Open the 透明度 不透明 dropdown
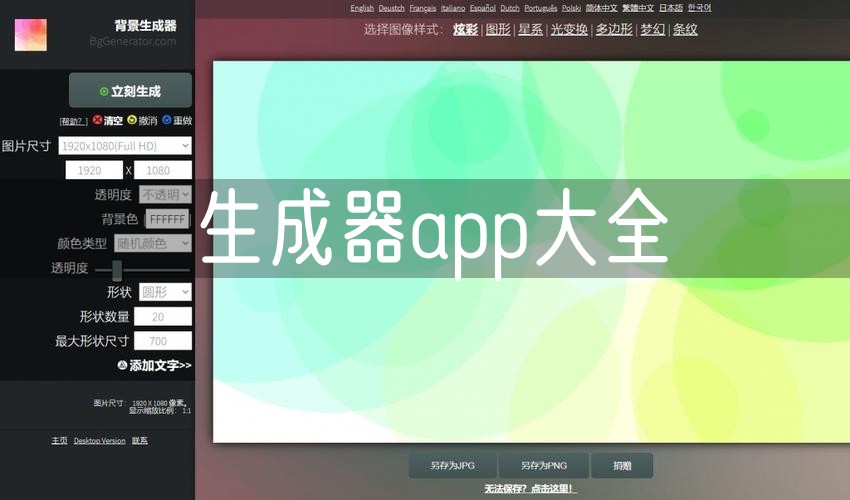 pyautogui.click(x=165, y=194)
